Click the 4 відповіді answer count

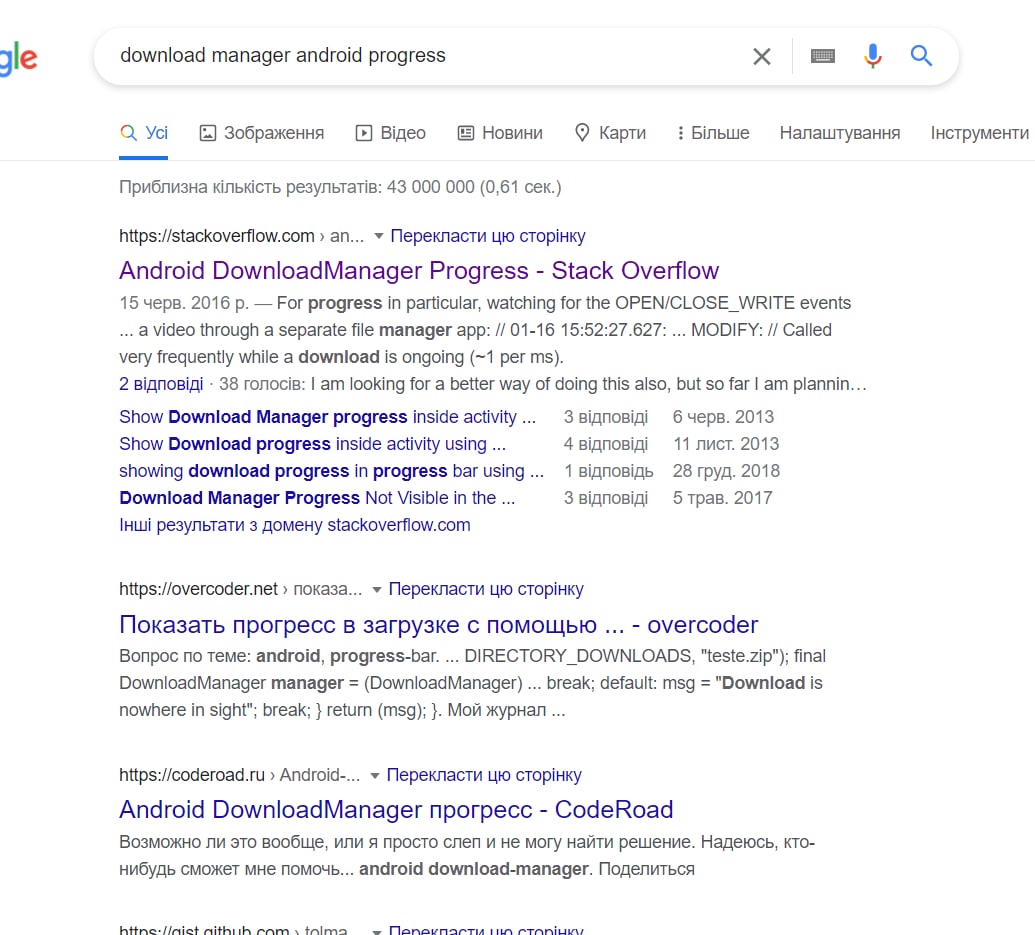tap(605, 444)
